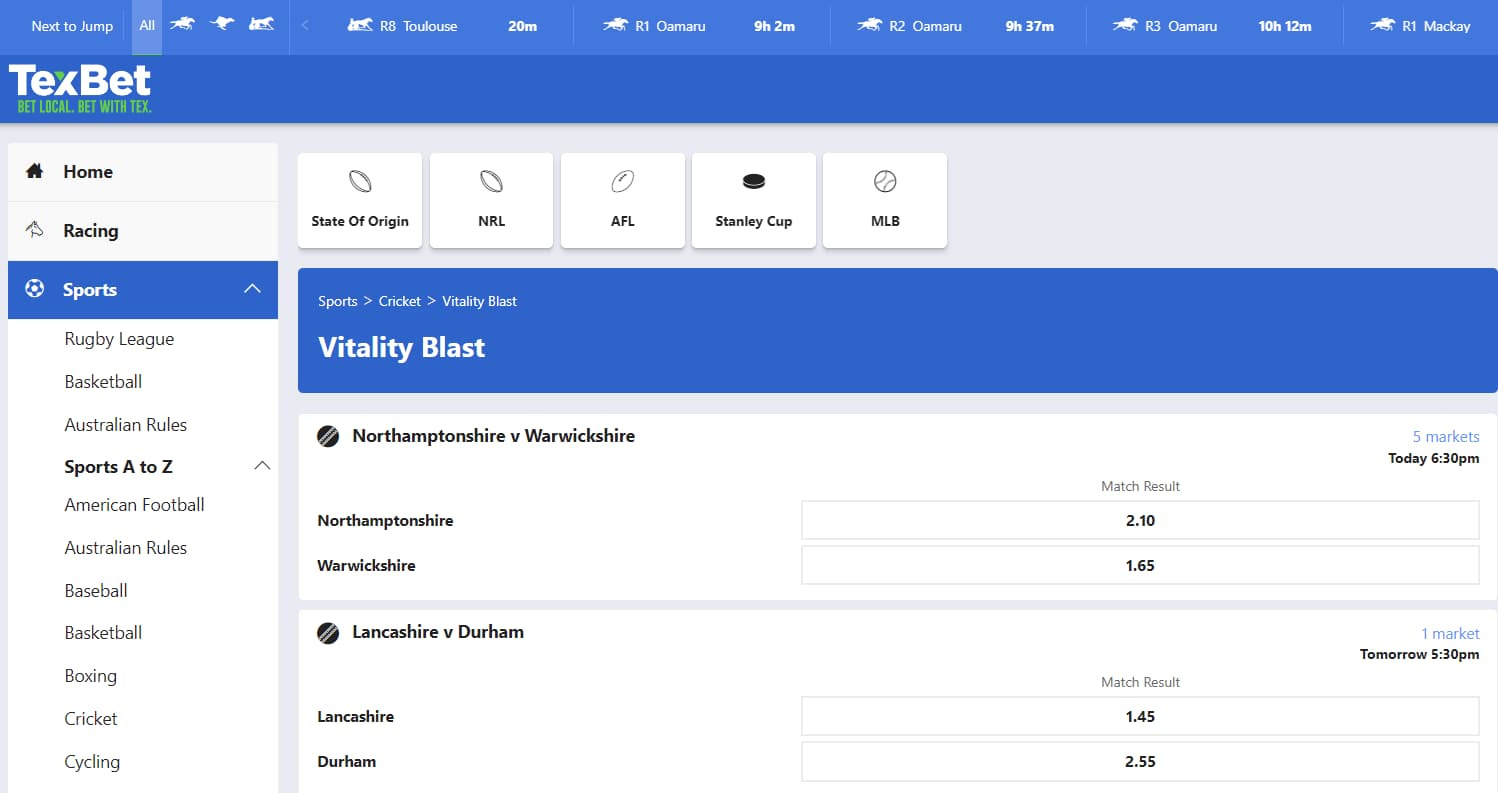This screenshot has height=793, width=1498.
Task: Bet on Lancashire at 1.45
Action: click(1140, 716)
